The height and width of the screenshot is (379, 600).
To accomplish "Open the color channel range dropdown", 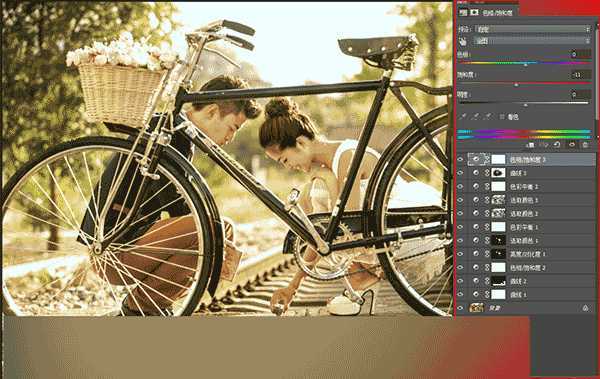I will click(x=533, y=41).
